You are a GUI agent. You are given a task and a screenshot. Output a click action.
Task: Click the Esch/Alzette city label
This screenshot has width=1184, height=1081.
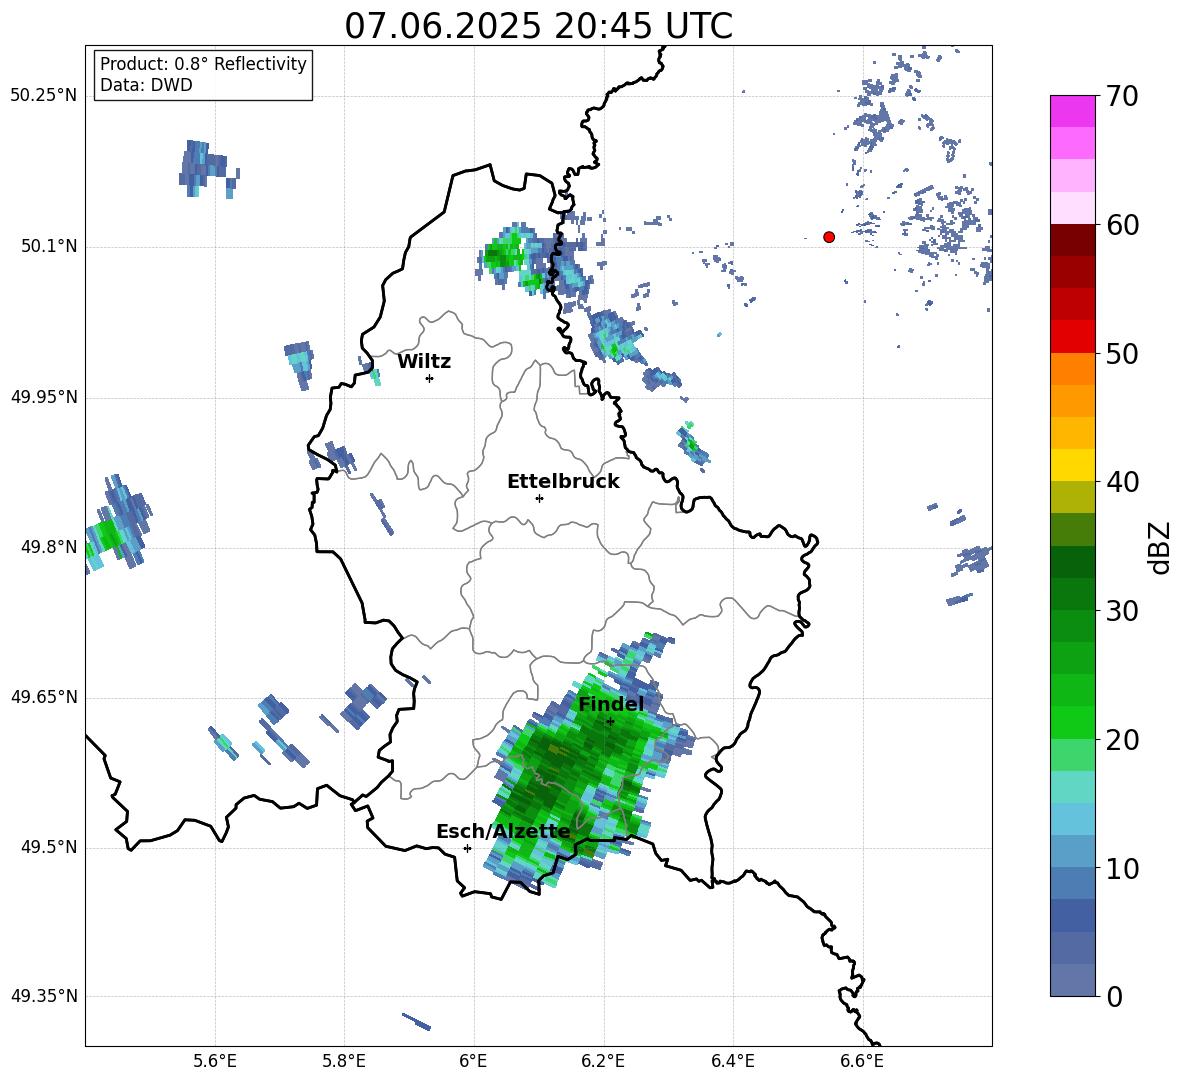click(504, 832)
